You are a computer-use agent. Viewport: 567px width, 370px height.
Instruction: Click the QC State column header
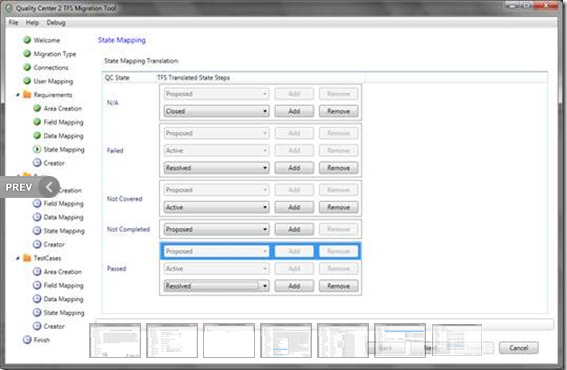(117, 77)
